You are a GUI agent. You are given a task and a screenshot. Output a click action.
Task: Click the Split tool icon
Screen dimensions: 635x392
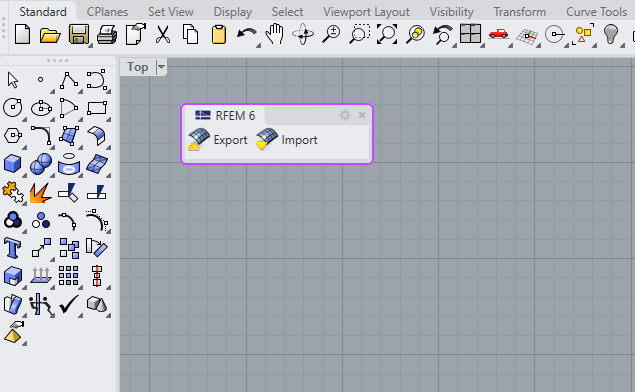[96, 192]
